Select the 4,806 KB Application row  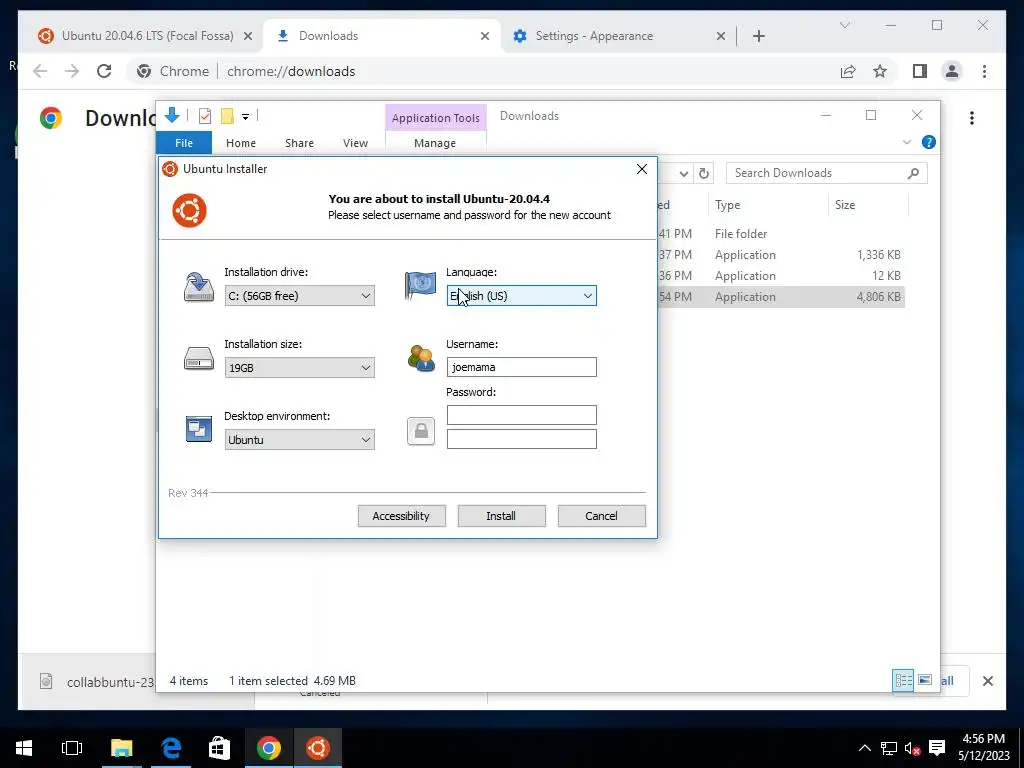click(780, 296)
